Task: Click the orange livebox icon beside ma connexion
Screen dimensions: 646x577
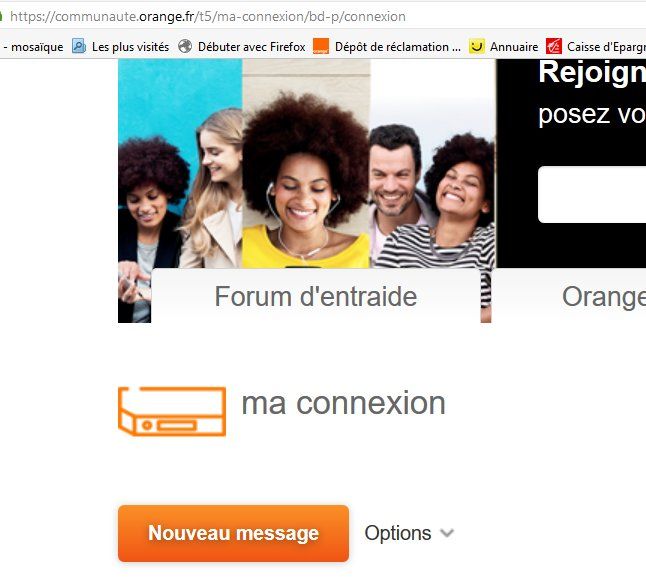Action: pyautogui.click(x=172, y=411)
